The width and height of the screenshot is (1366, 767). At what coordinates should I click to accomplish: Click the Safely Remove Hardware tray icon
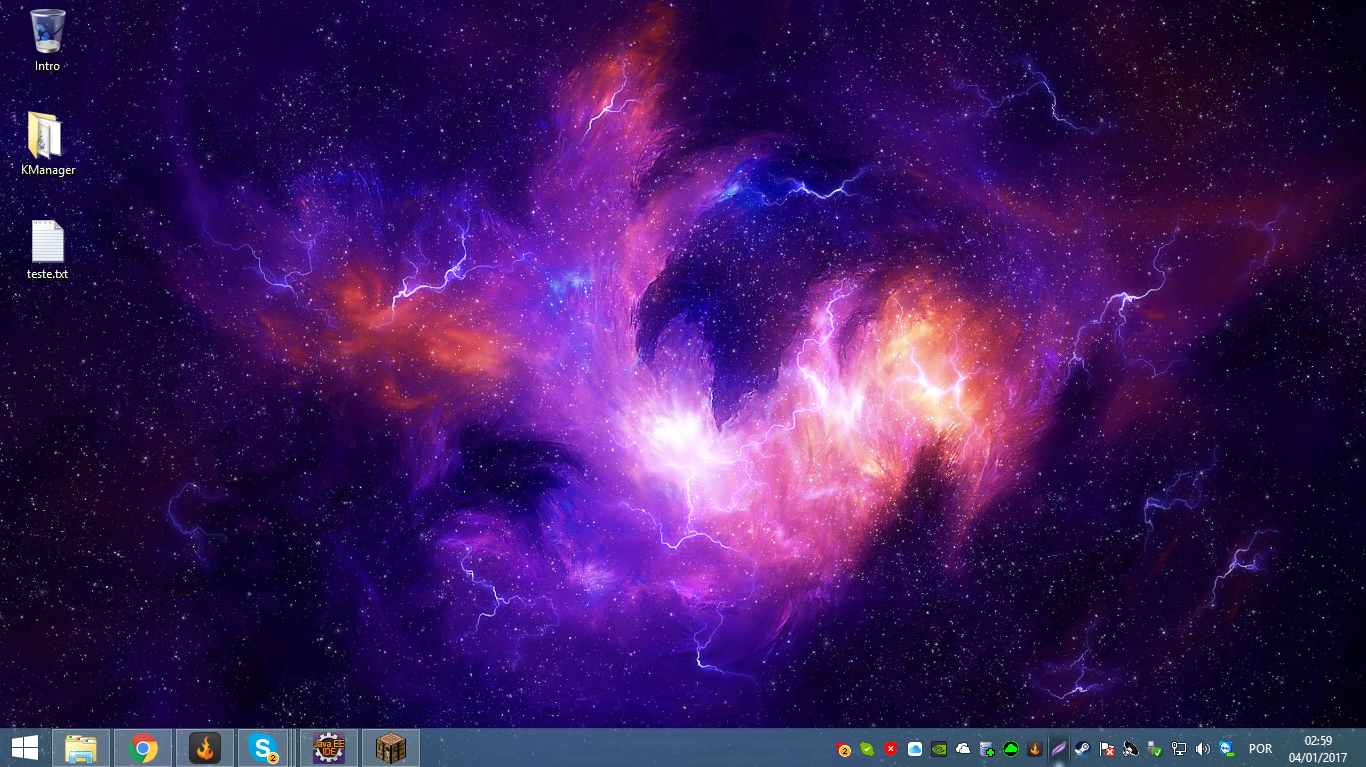(1155, 749)
